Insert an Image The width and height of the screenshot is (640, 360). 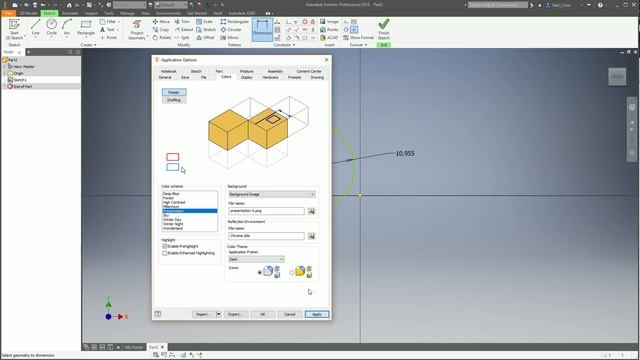(x=329, y=22)
